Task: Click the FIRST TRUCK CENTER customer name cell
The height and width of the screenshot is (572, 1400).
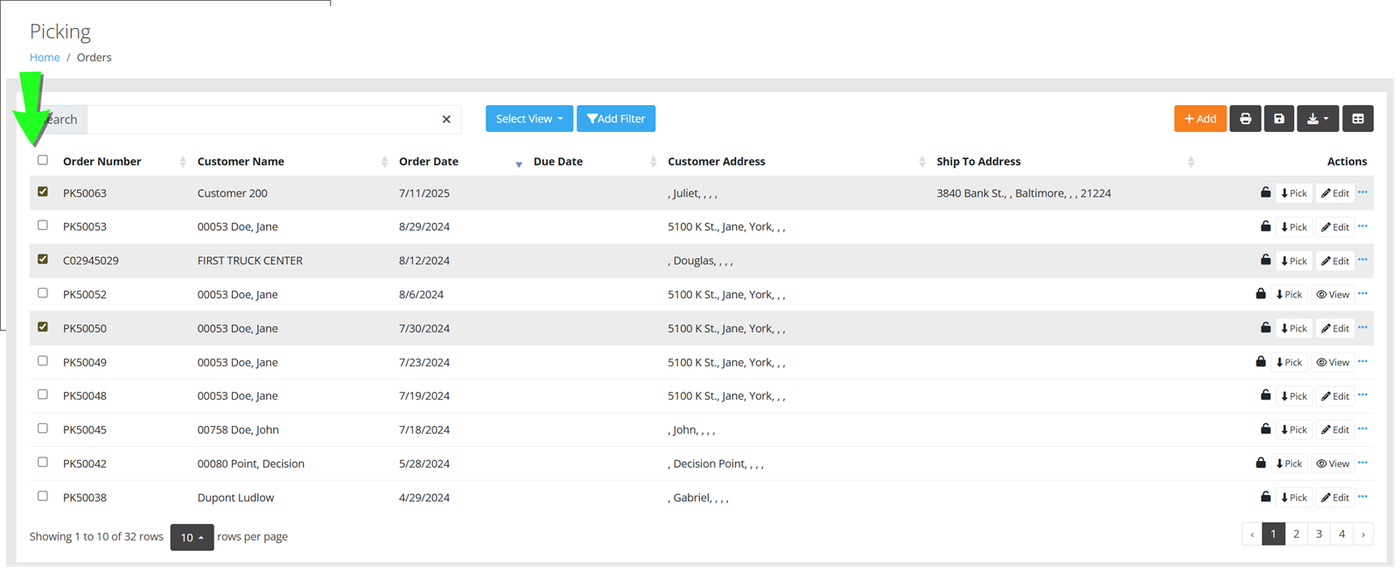Action: [x=250, y=261]
